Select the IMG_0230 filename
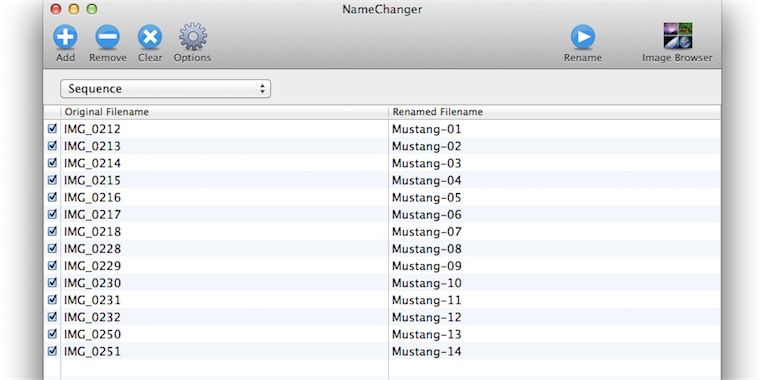 pos(92,283)
